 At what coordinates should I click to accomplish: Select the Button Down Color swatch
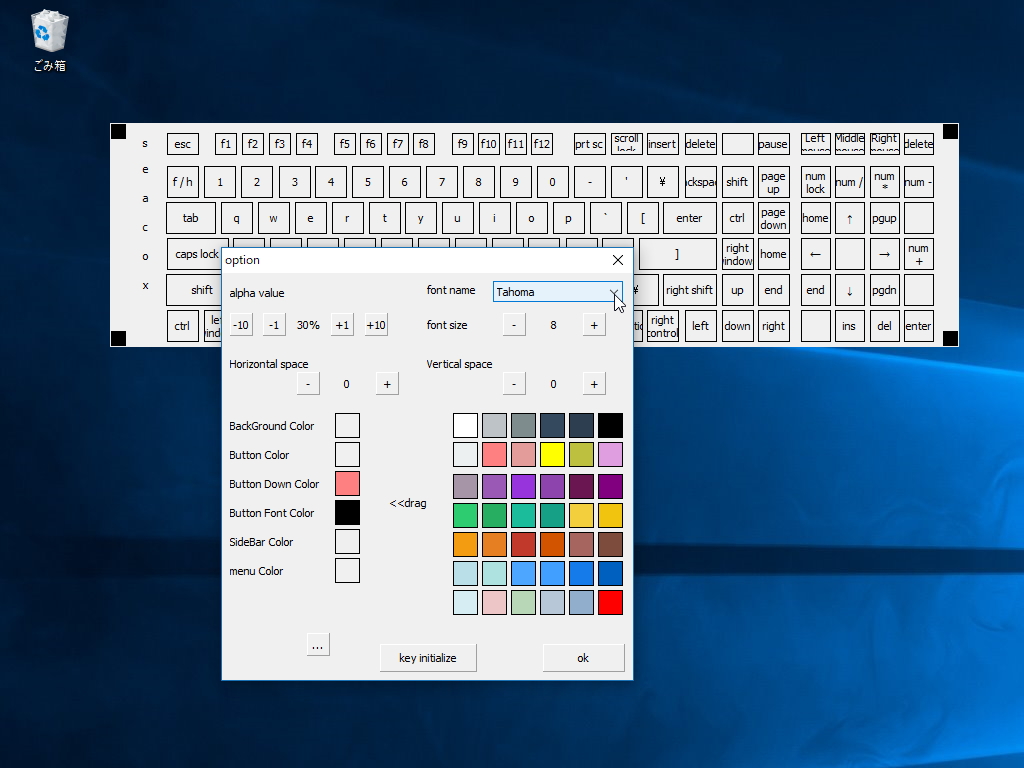tap(347, 483)
